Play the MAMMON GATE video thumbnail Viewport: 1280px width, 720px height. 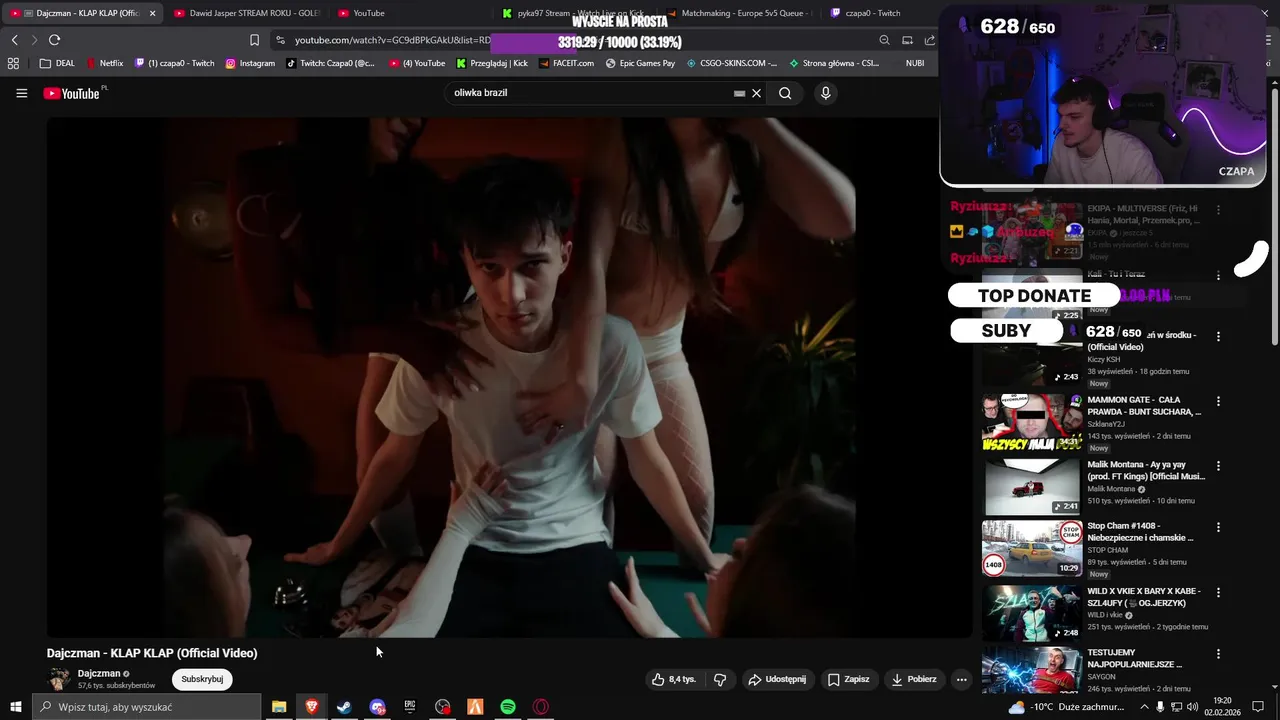(x=1032, y=422)
